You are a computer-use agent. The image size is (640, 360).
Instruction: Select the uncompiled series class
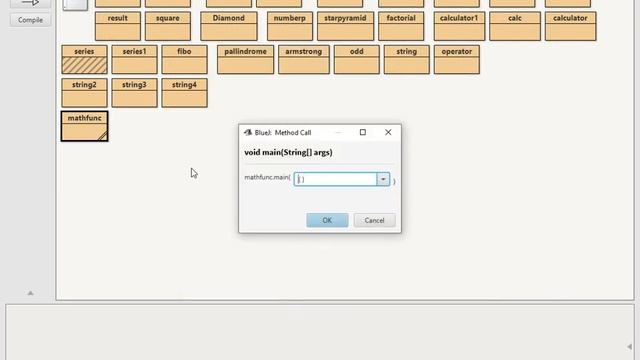[84, 60]
